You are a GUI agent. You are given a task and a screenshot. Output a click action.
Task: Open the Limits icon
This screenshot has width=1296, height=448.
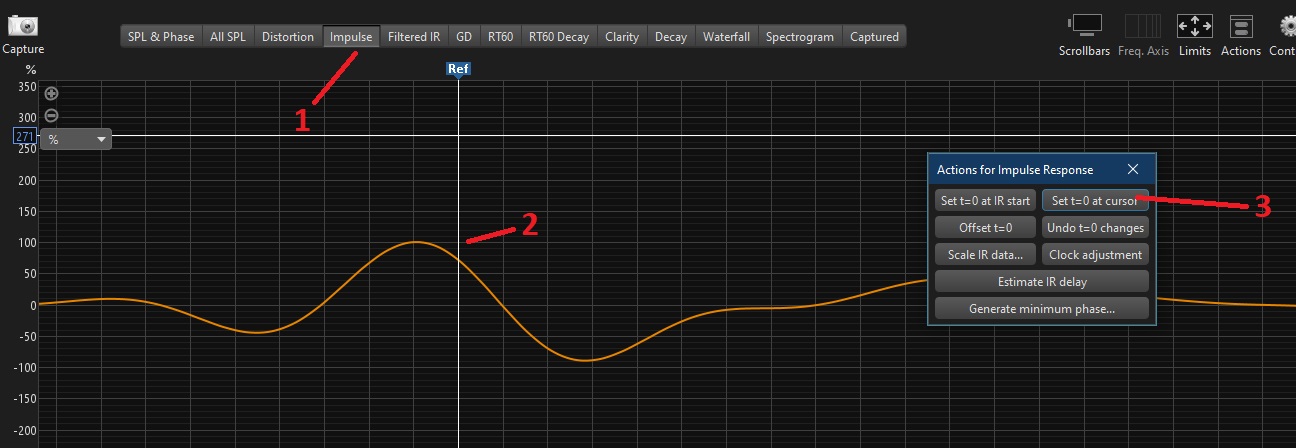point(1194,26)
